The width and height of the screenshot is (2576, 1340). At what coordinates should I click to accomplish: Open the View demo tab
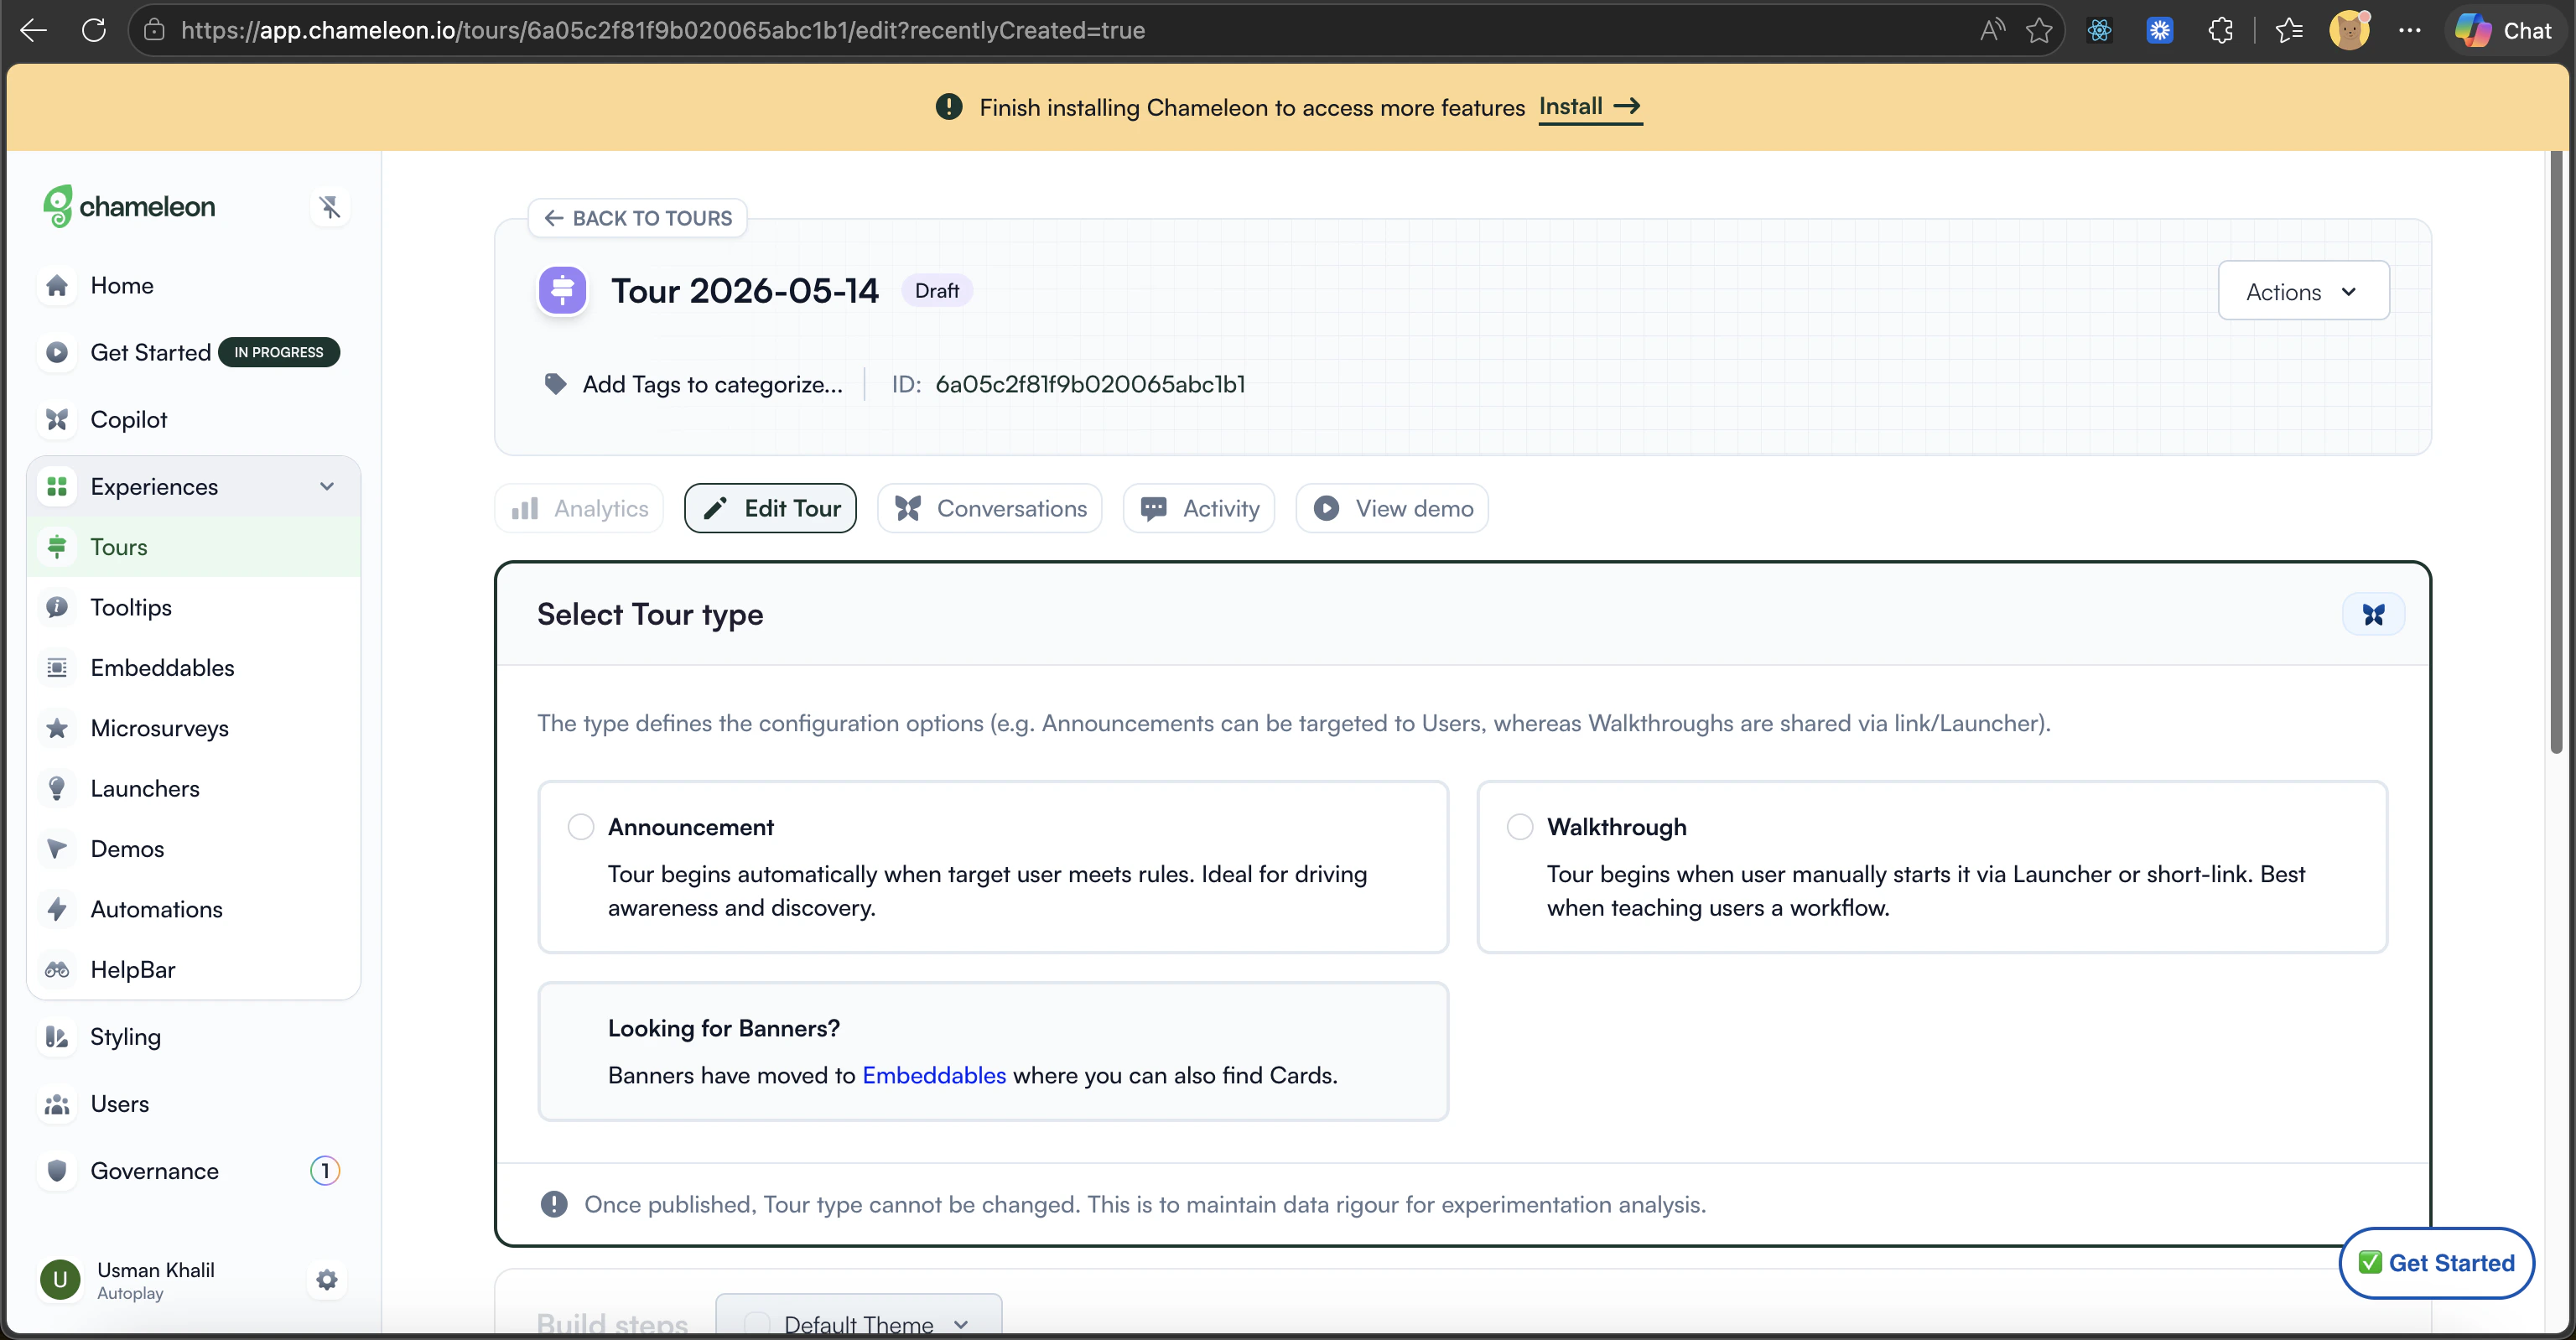click(x=1392, y=508)
